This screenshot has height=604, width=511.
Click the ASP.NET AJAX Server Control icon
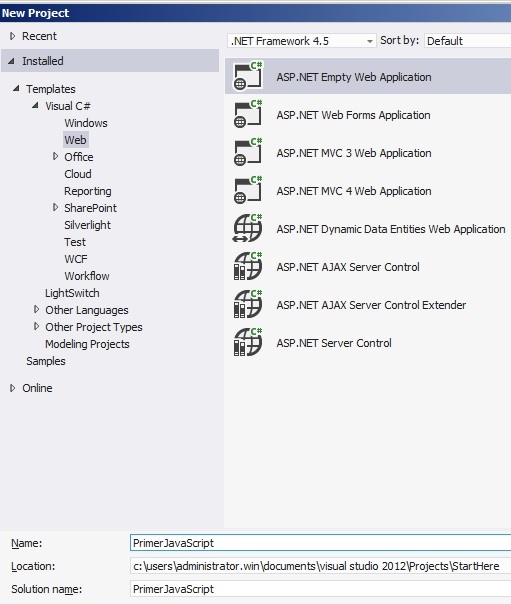tap(248, 267)
